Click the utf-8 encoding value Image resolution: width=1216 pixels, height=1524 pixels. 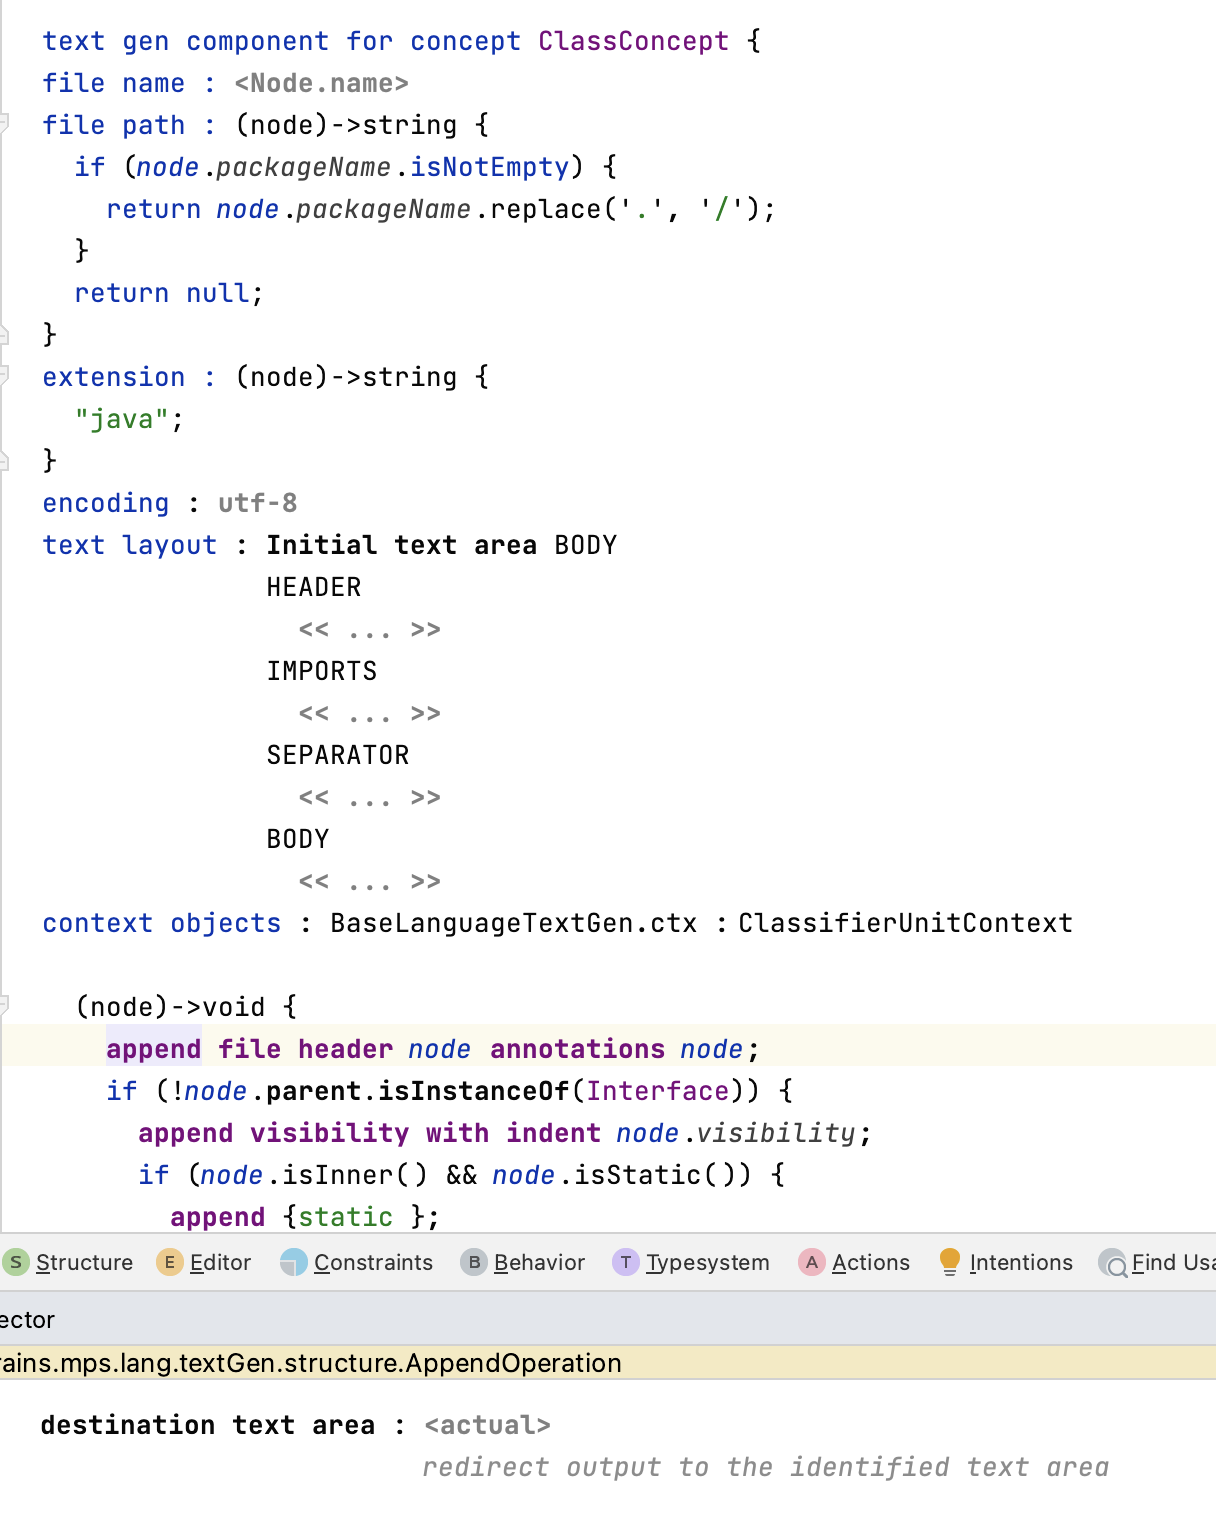coord(258,503)
